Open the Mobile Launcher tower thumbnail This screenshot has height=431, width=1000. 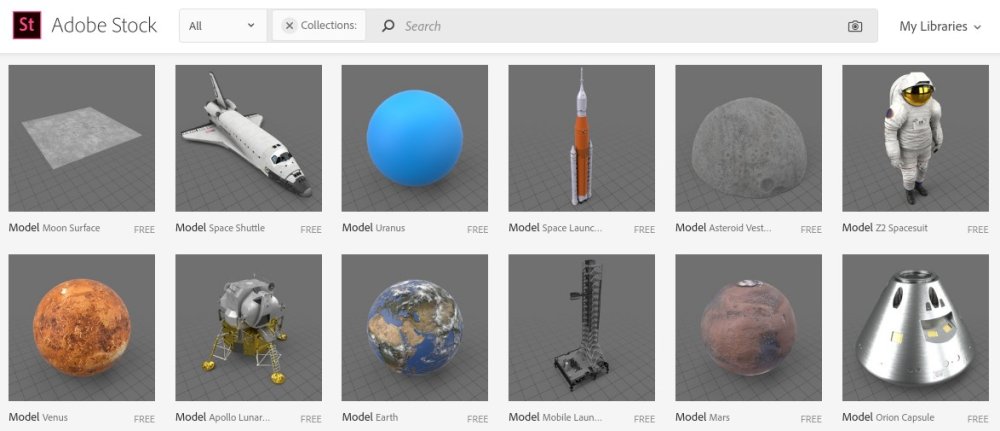click(582, 327)
